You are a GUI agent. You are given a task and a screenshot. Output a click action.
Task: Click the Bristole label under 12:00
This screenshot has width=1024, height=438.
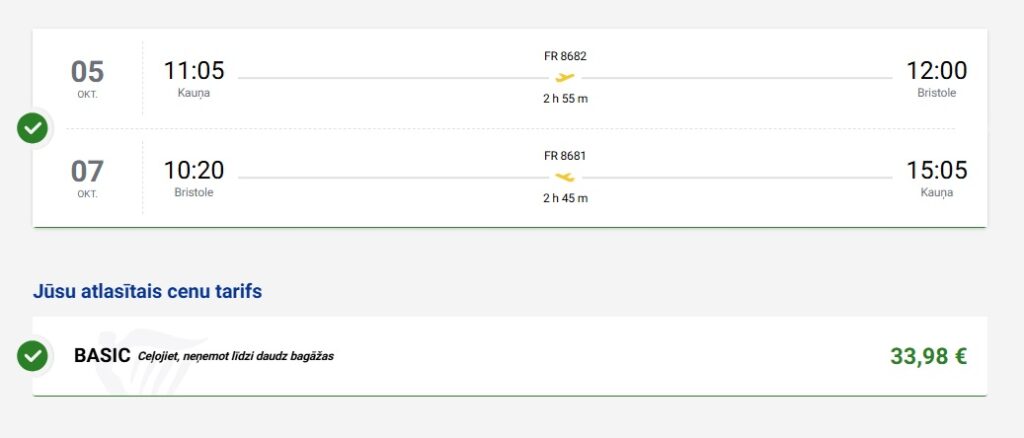click(x=936, y=93)
